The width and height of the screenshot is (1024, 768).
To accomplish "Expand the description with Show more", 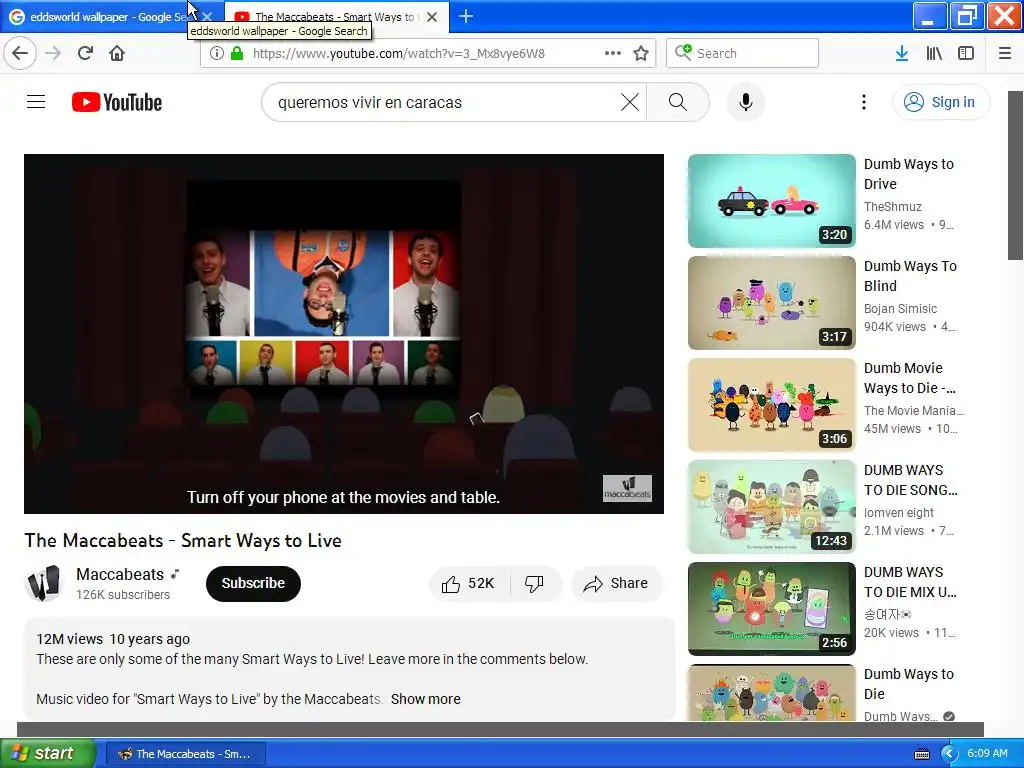I will [x=426, y=699].
